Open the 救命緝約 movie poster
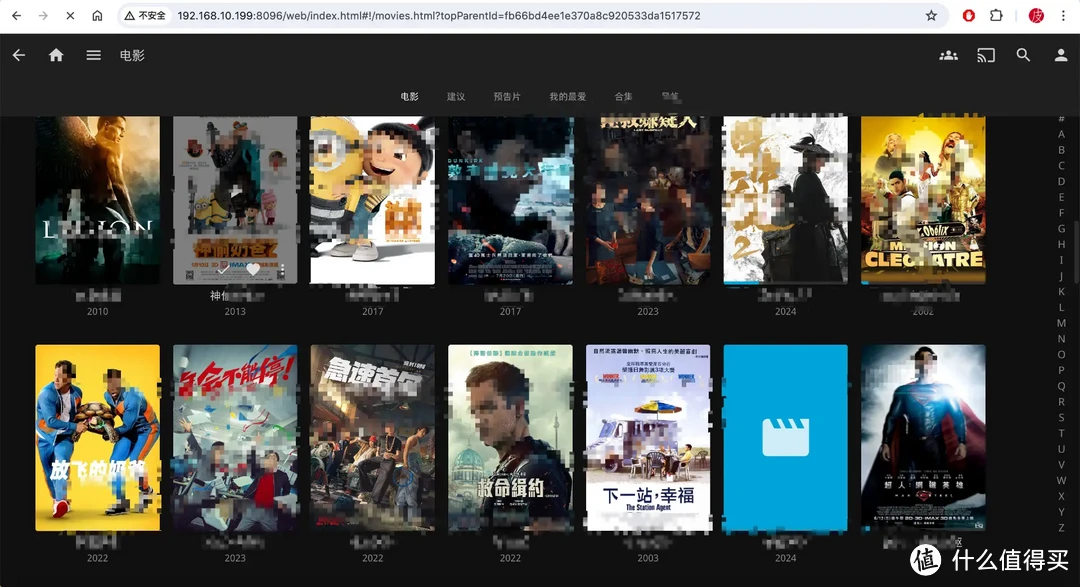Image resolution: width=1080 pixels, height=587 pixels. pos(510,437)
